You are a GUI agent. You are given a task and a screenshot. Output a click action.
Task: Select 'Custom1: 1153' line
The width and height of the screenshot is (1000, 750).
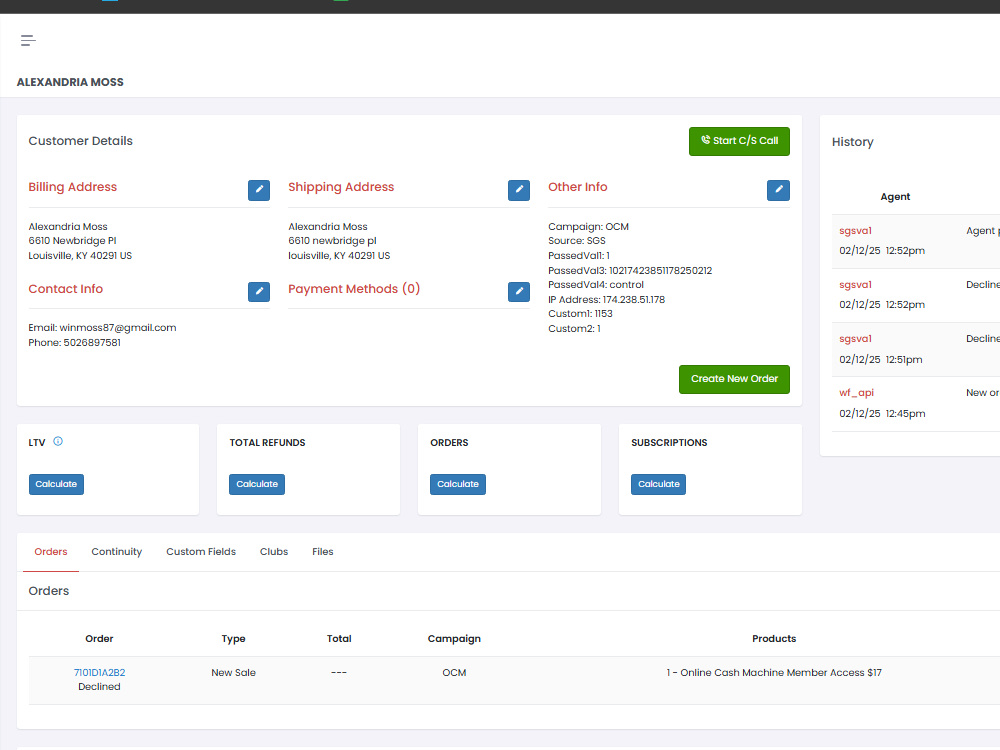580,314
